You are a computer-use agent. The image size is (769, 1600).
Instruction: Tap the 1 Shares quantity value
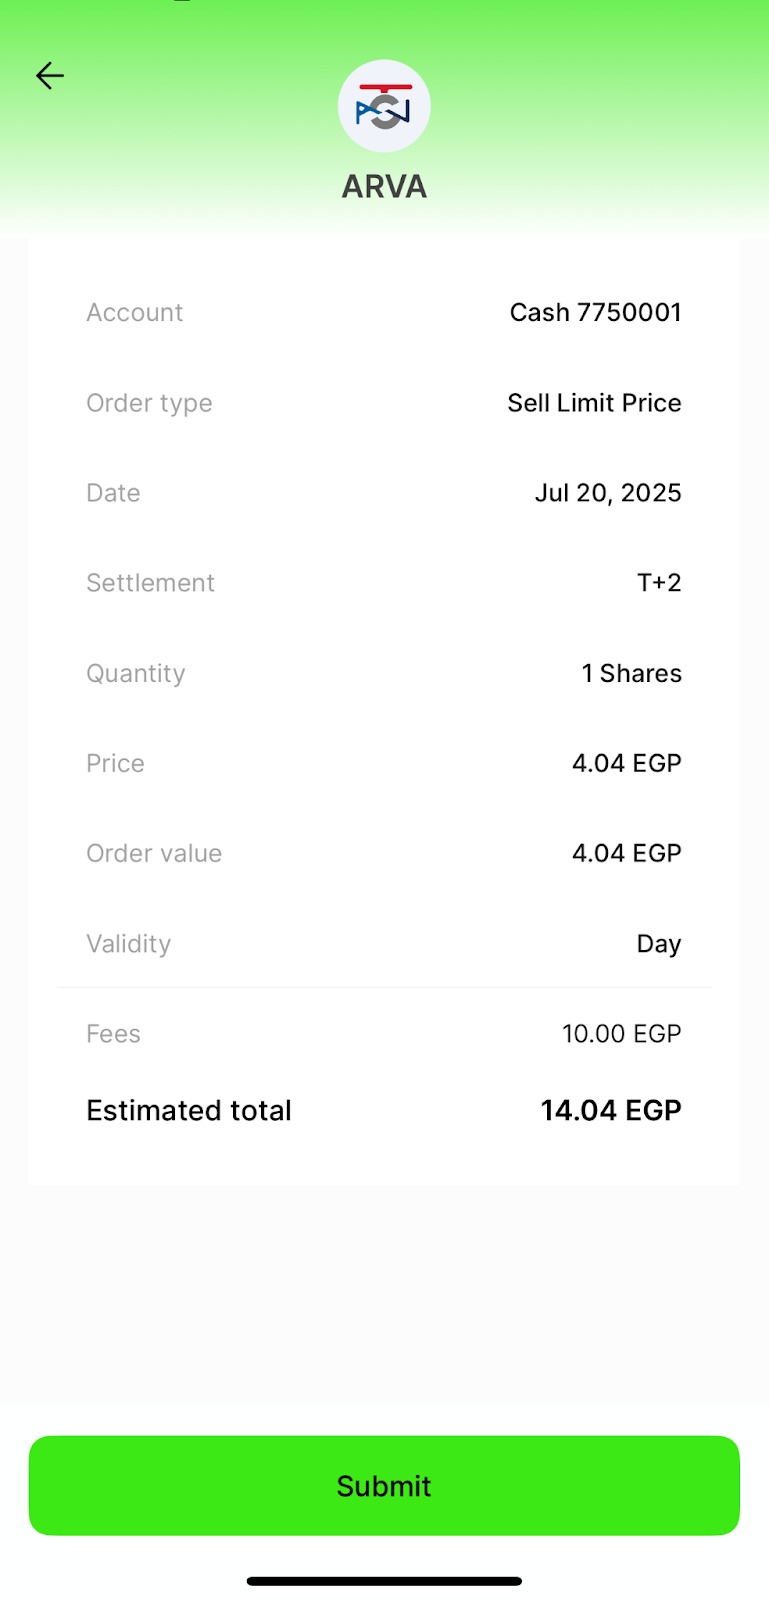point(631,673)
